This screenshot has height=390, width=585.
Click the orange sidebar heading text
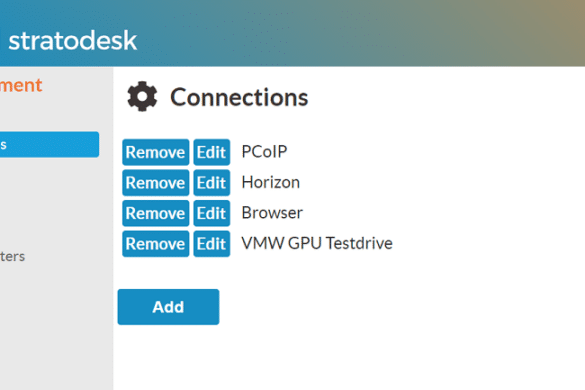click(x=21, y=85)
